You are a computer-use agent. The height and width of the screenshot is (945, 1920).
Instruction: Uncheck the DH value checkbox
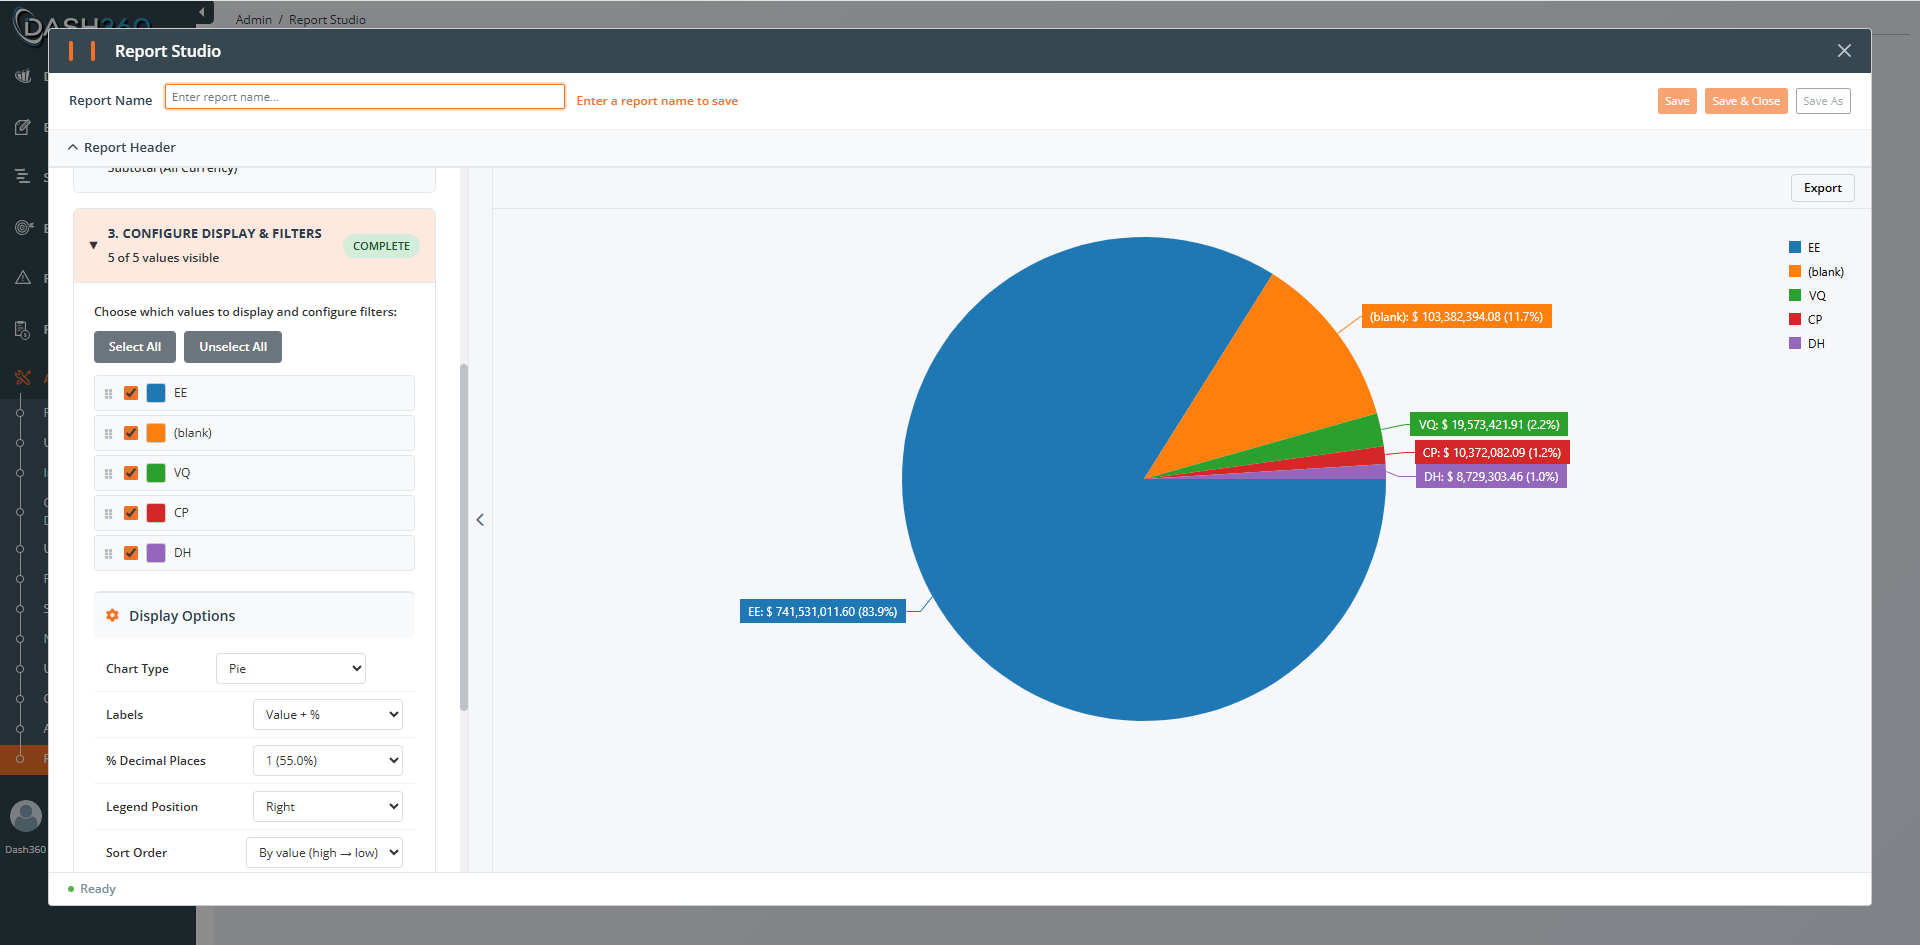pyautogui.click(x=131, y=553)
